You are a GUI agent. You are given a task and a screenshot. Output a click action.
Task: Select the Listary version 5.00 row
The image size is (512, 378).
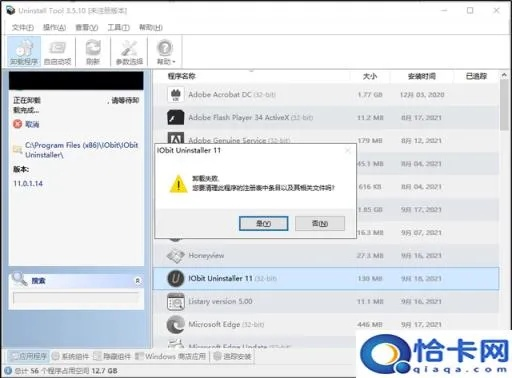326,301
